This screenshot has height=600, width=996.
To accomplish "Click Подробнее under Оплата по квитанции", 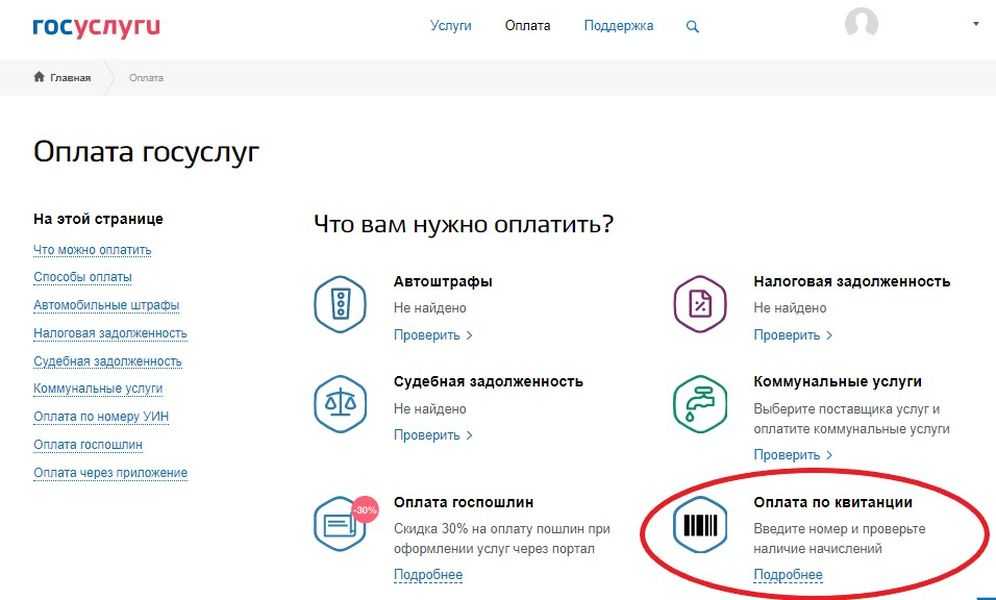I will (x=787, y=575).
